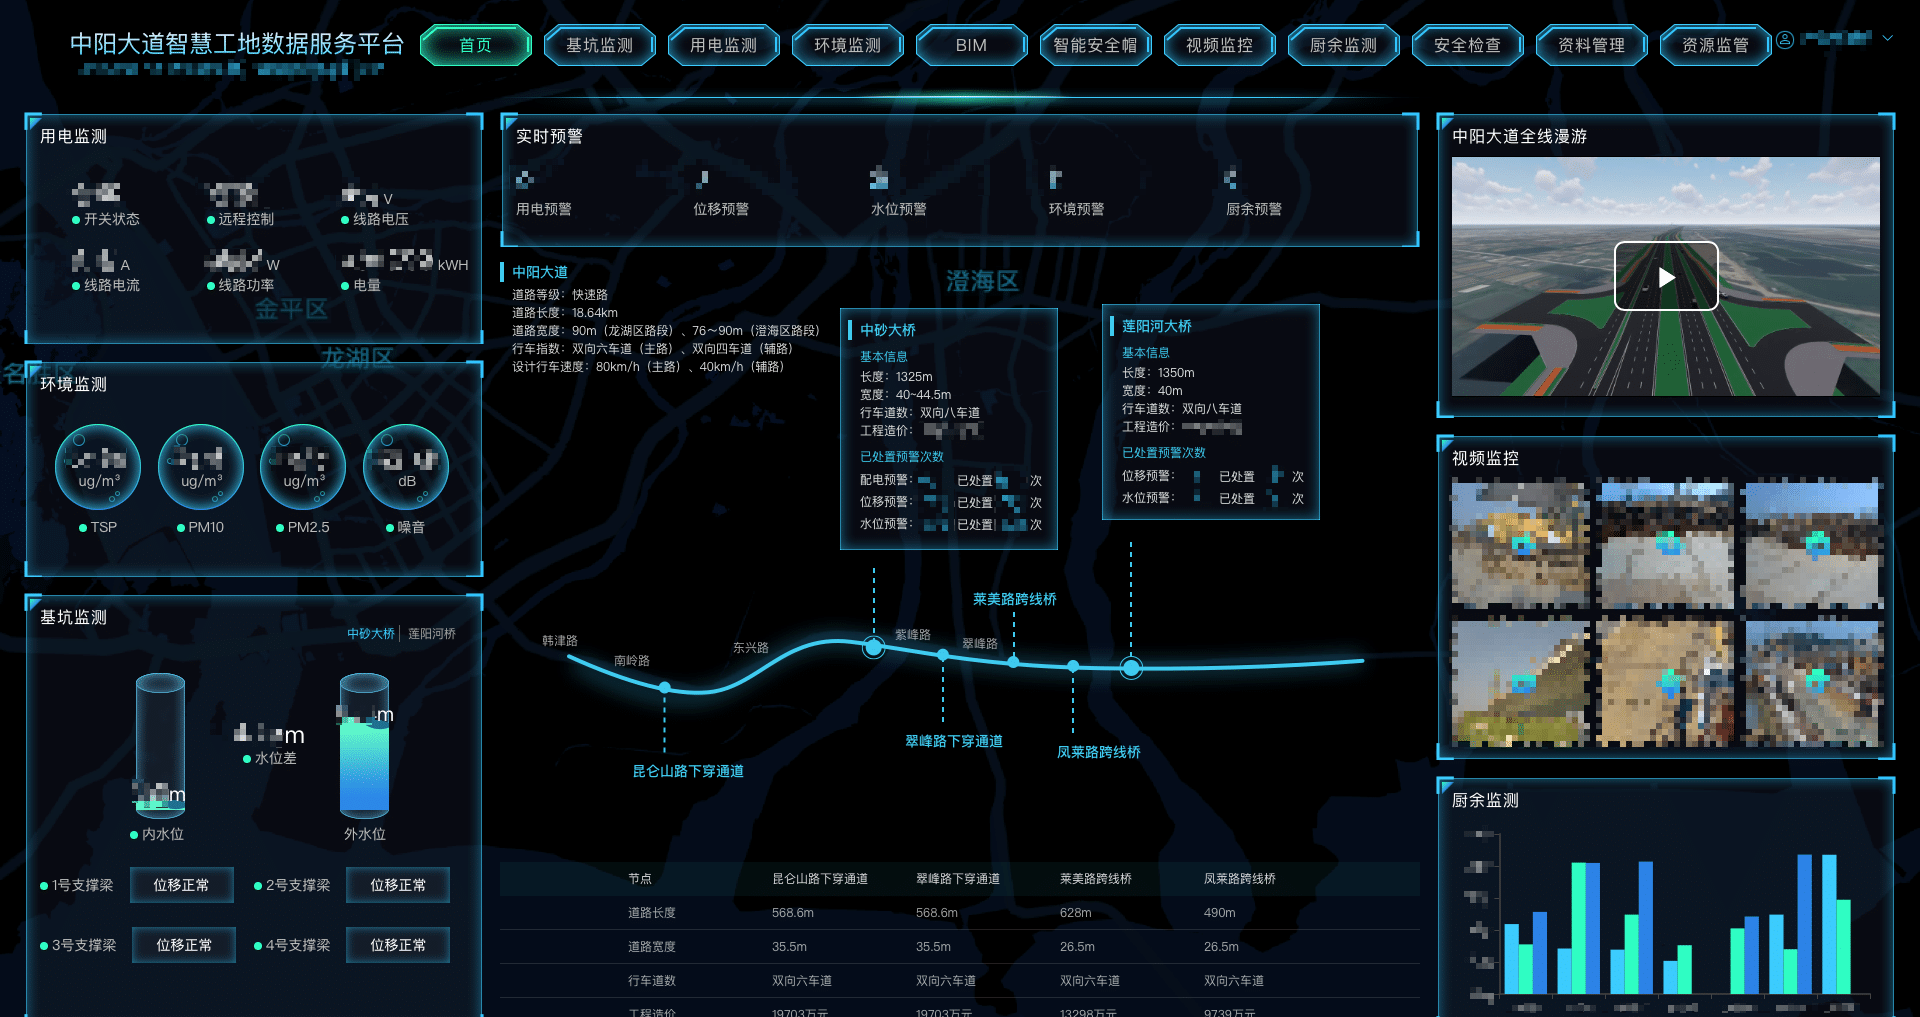The height and width of the screenshot is (1017, 1920).
Task: Click the tallest bar in 厨余监测 chart
Action: click(1804, 923)
